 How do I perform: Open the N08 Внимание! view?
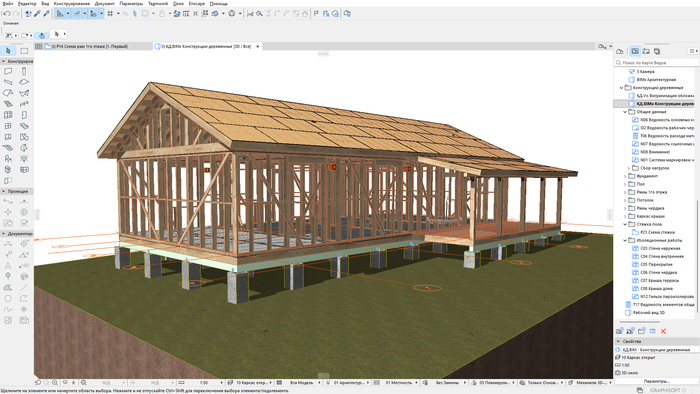pyautogui.click(x=655, y=152)
